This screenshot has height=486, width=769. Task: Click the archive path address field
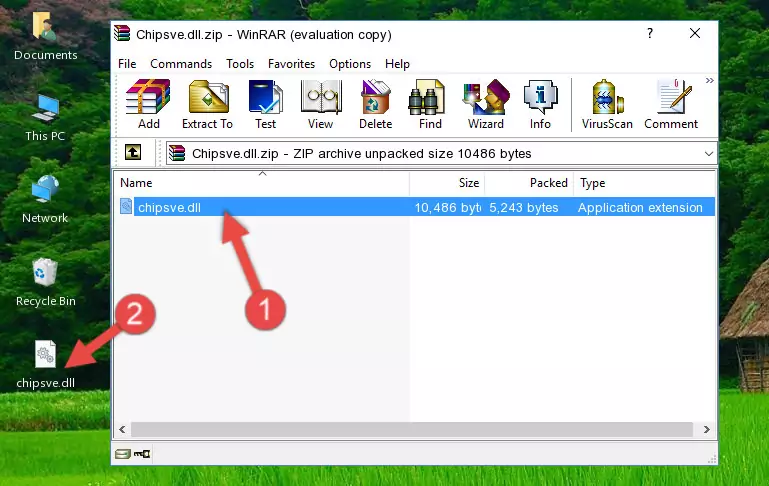pyautogui.click(x=441, y=153)
